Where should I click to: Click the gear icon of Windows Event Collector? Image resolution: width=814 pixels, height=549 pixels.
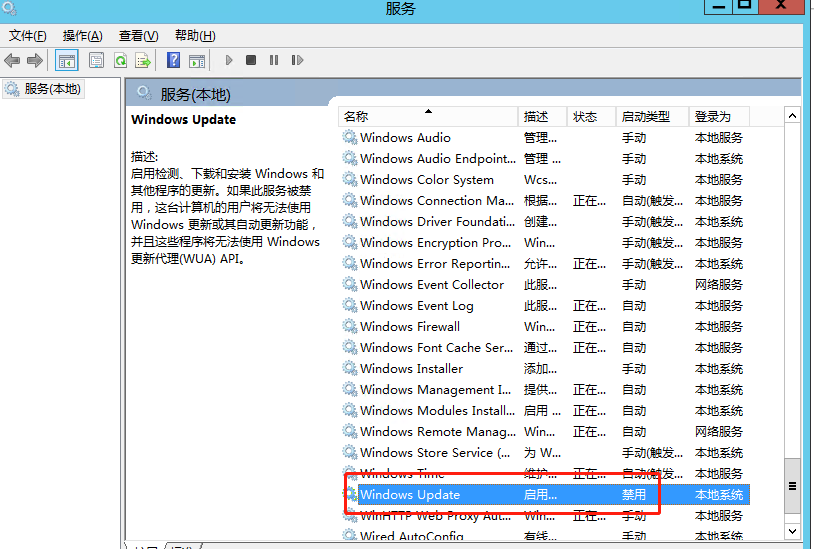tap(350, 284)
